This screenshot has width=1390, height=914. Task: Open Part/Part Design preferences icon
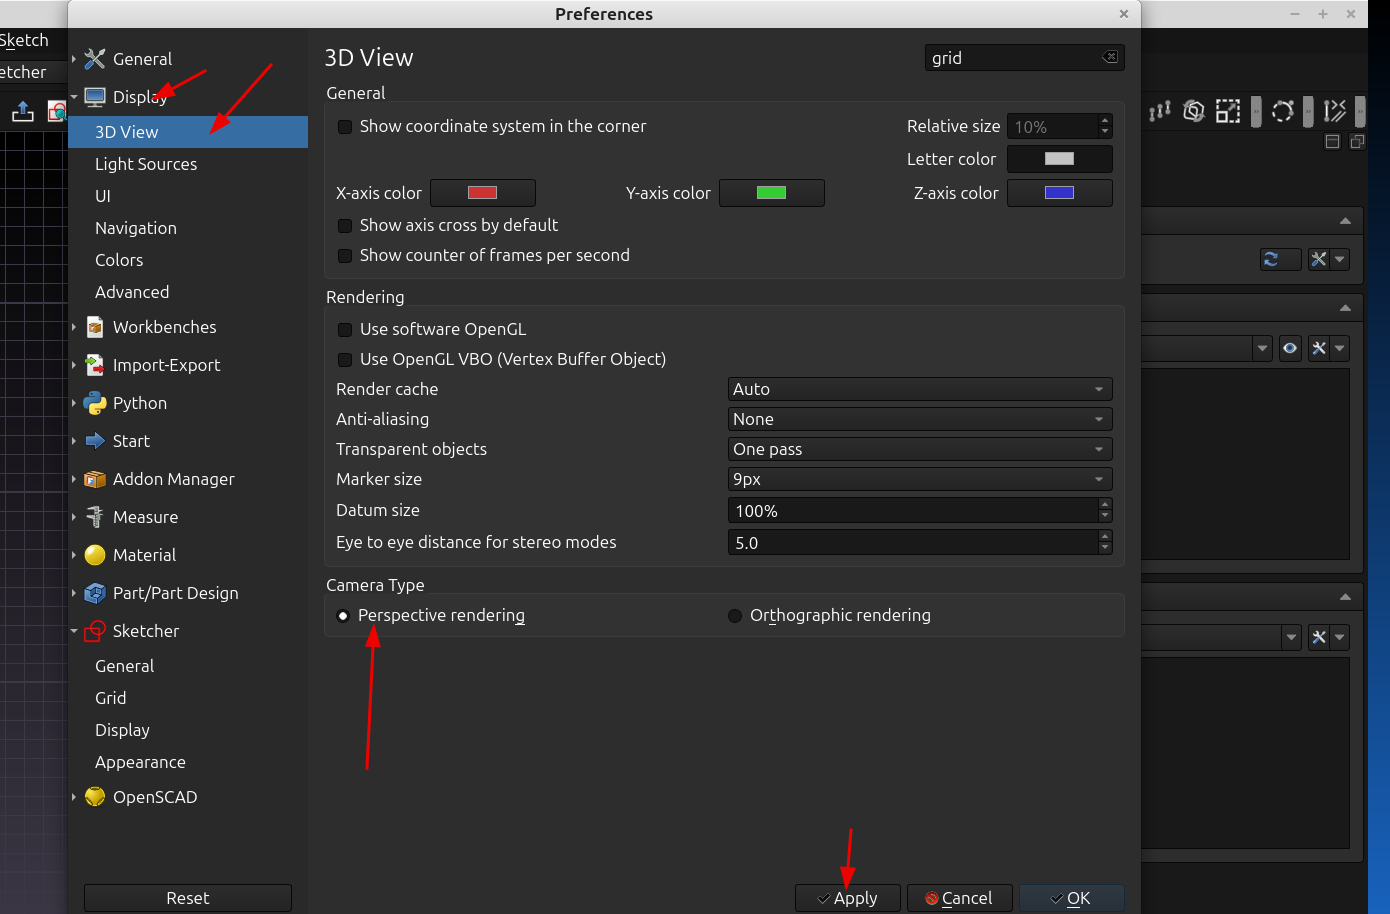click(x=95, y=593)
